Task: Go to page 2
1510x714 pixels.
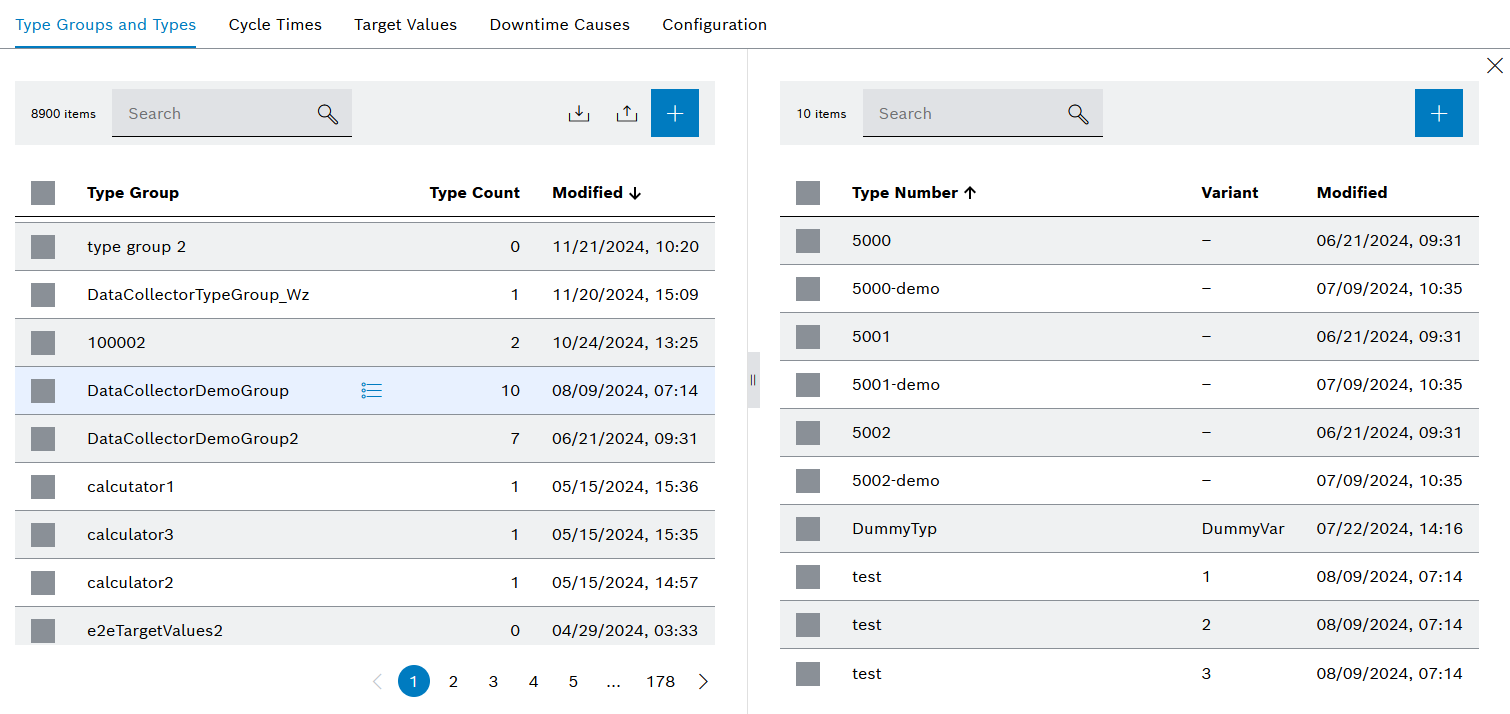Action: pyautogui.click(x=453, y=682)
